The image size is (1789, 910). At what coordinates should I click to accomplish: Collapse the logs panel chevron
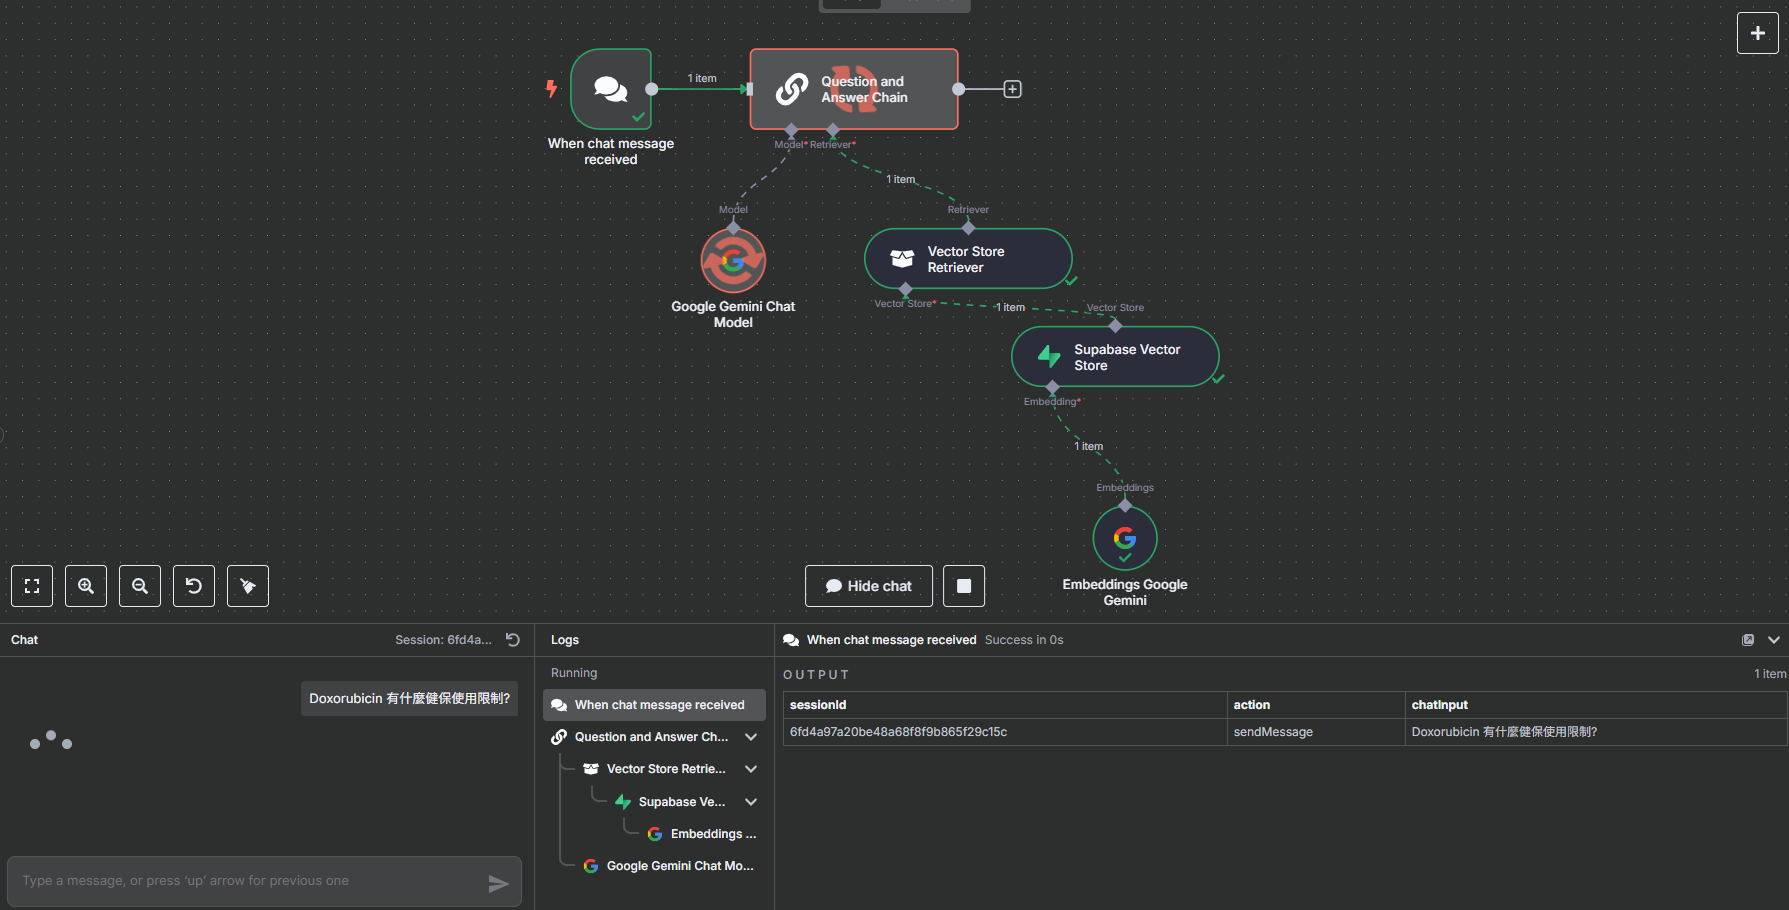point(1774,640)
